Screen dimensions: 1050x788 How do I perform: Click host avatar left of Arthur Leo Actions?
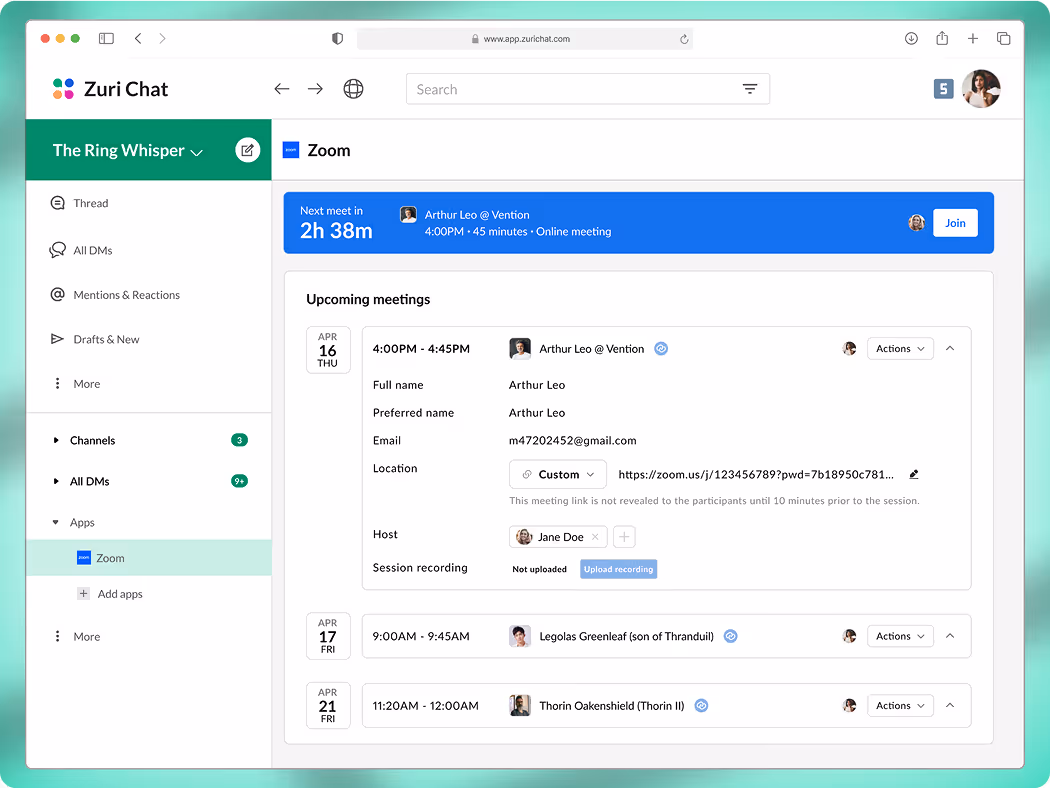[849, 348]
